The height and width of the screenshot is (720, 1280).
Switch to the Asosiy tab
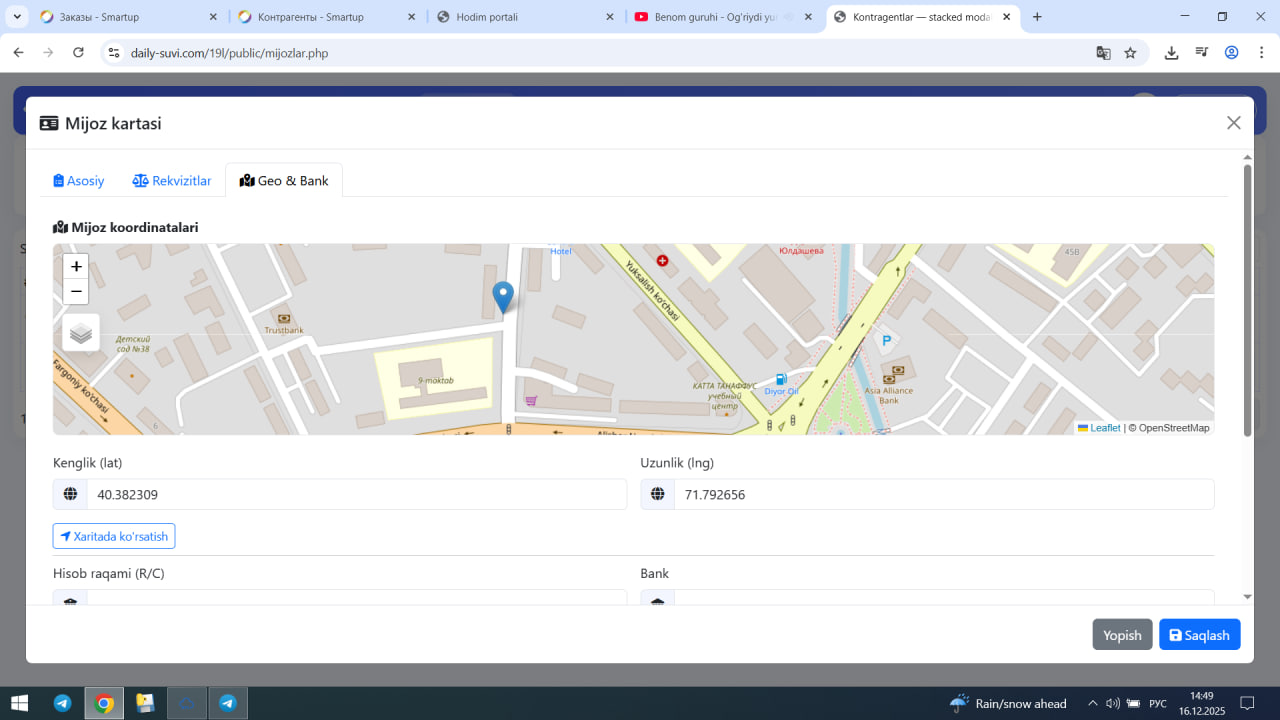[x=79, y=181]
